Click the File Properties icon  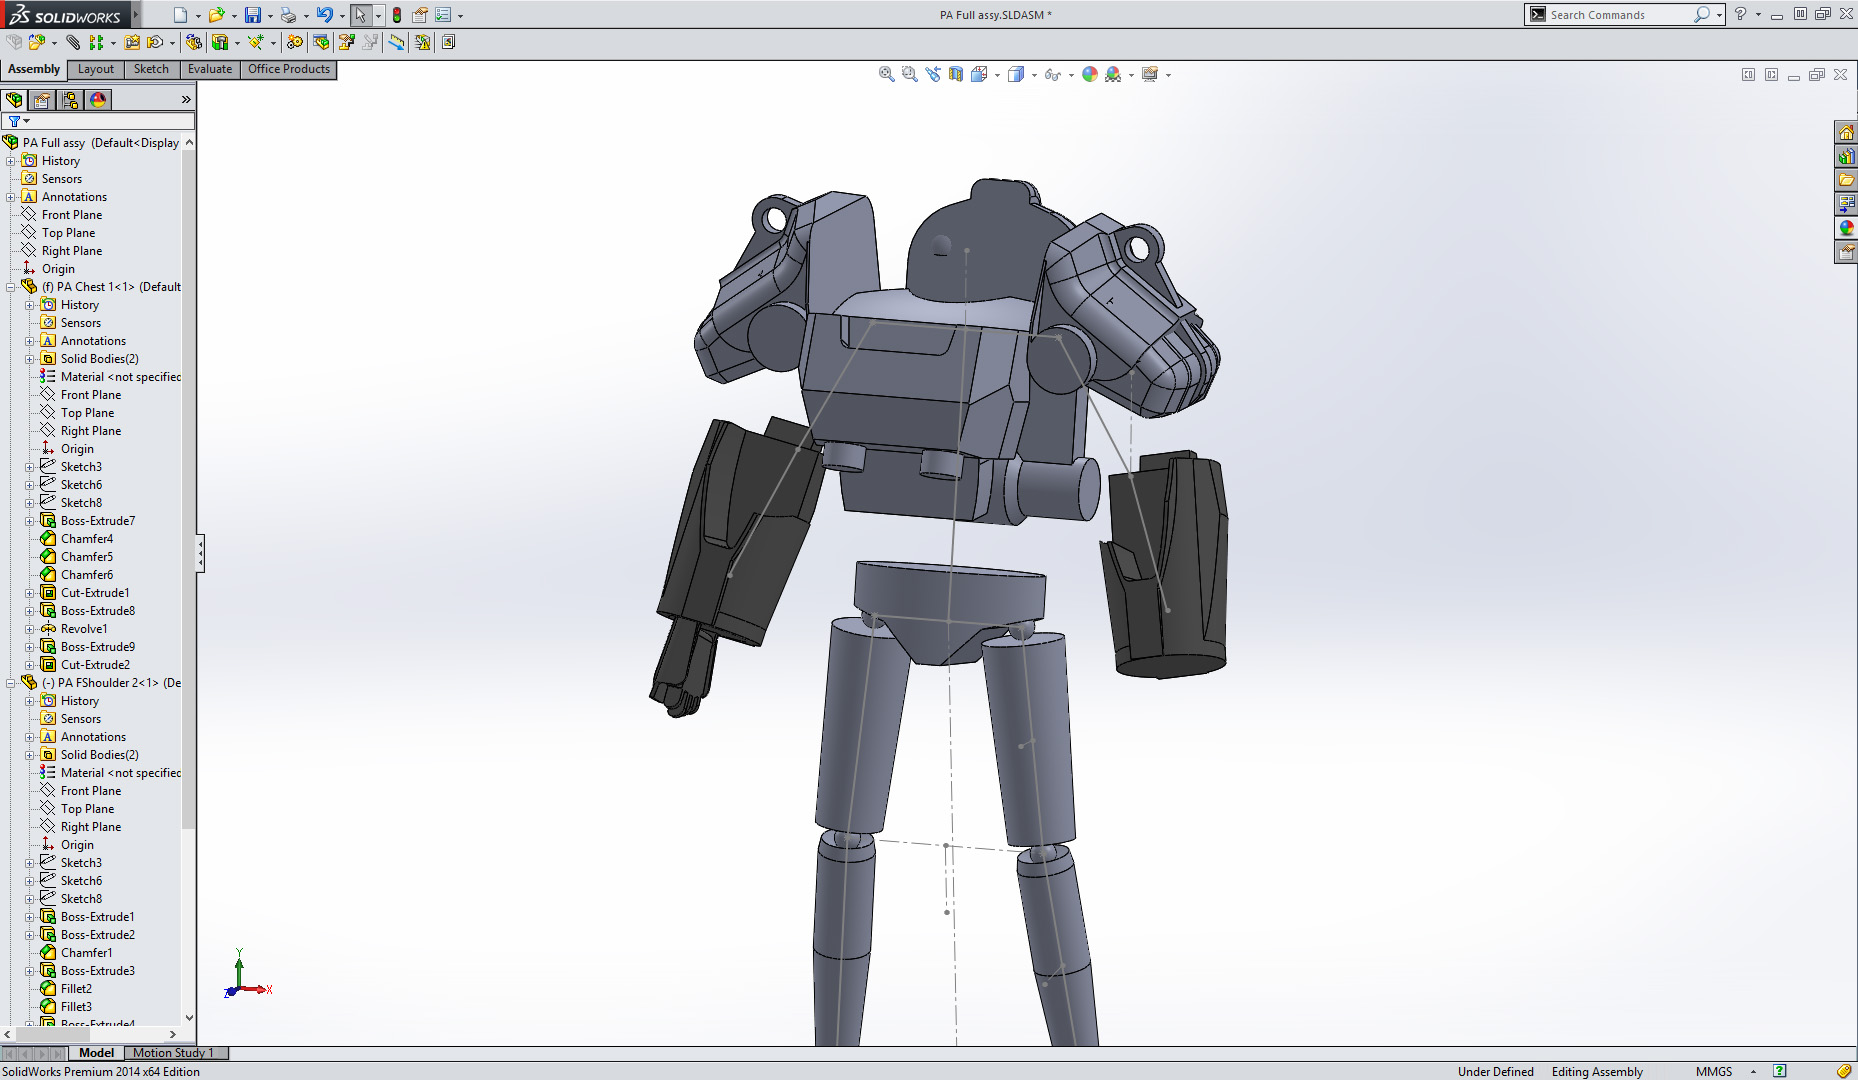tap(420, 15)
